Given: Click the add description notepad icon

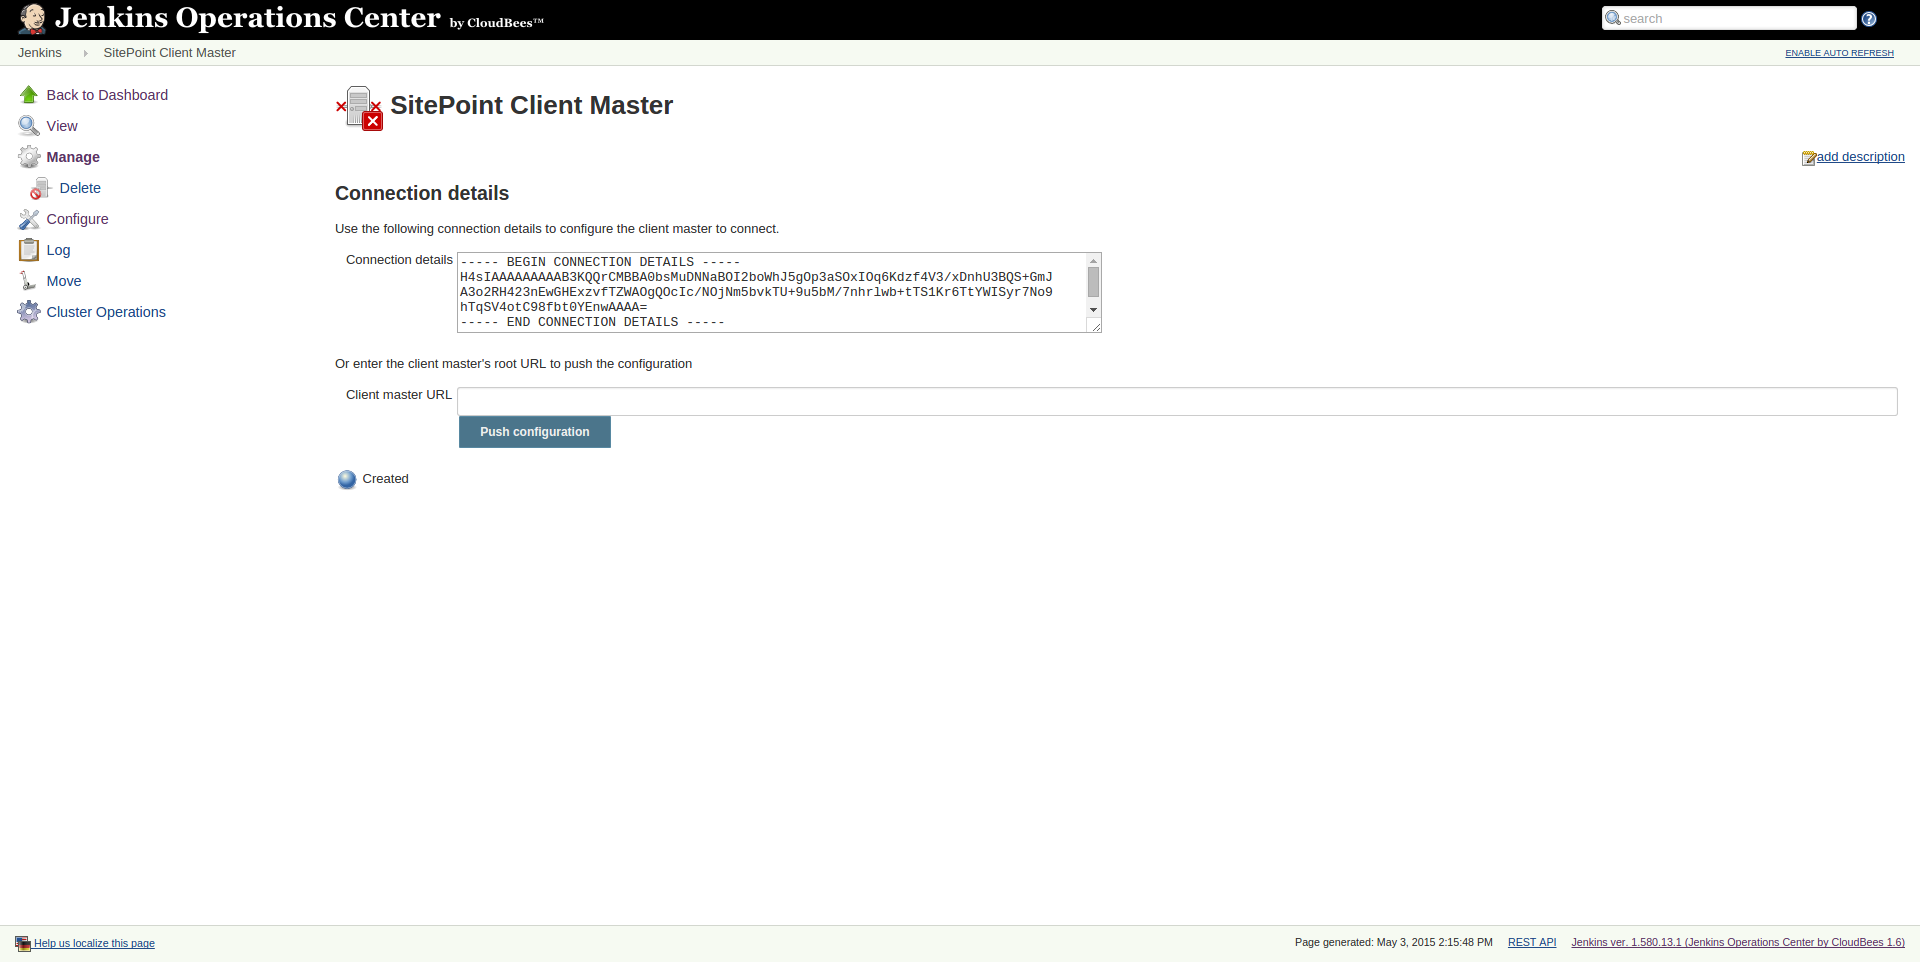Looking at the screenshot, I should [1809, 158].
